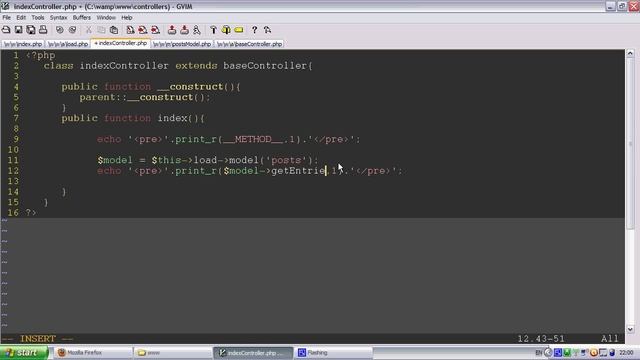Click 'getEntrie' on line 12

(x=298, y=171)
